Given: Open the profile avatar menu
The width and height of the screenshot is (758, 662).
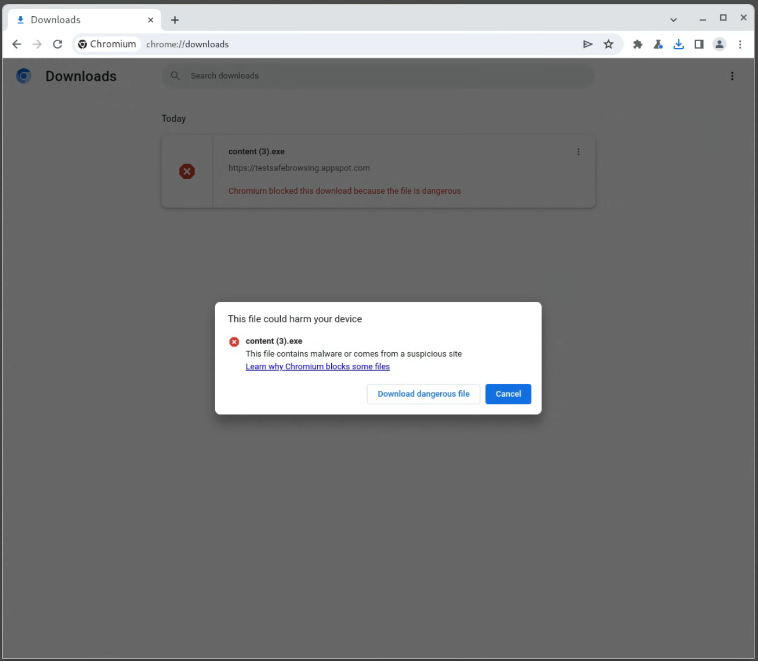Looking at the screenshot, I should (719, 44).
